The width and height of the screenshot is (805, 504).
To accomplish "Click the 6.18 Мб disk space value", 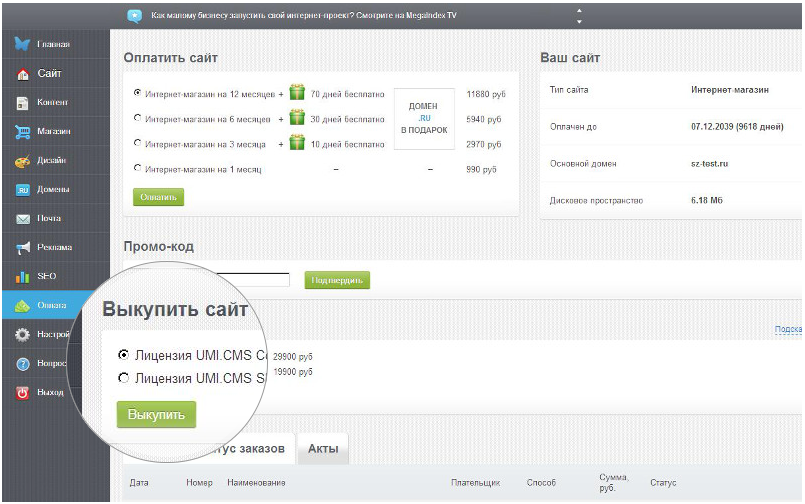I will (706, 200).
